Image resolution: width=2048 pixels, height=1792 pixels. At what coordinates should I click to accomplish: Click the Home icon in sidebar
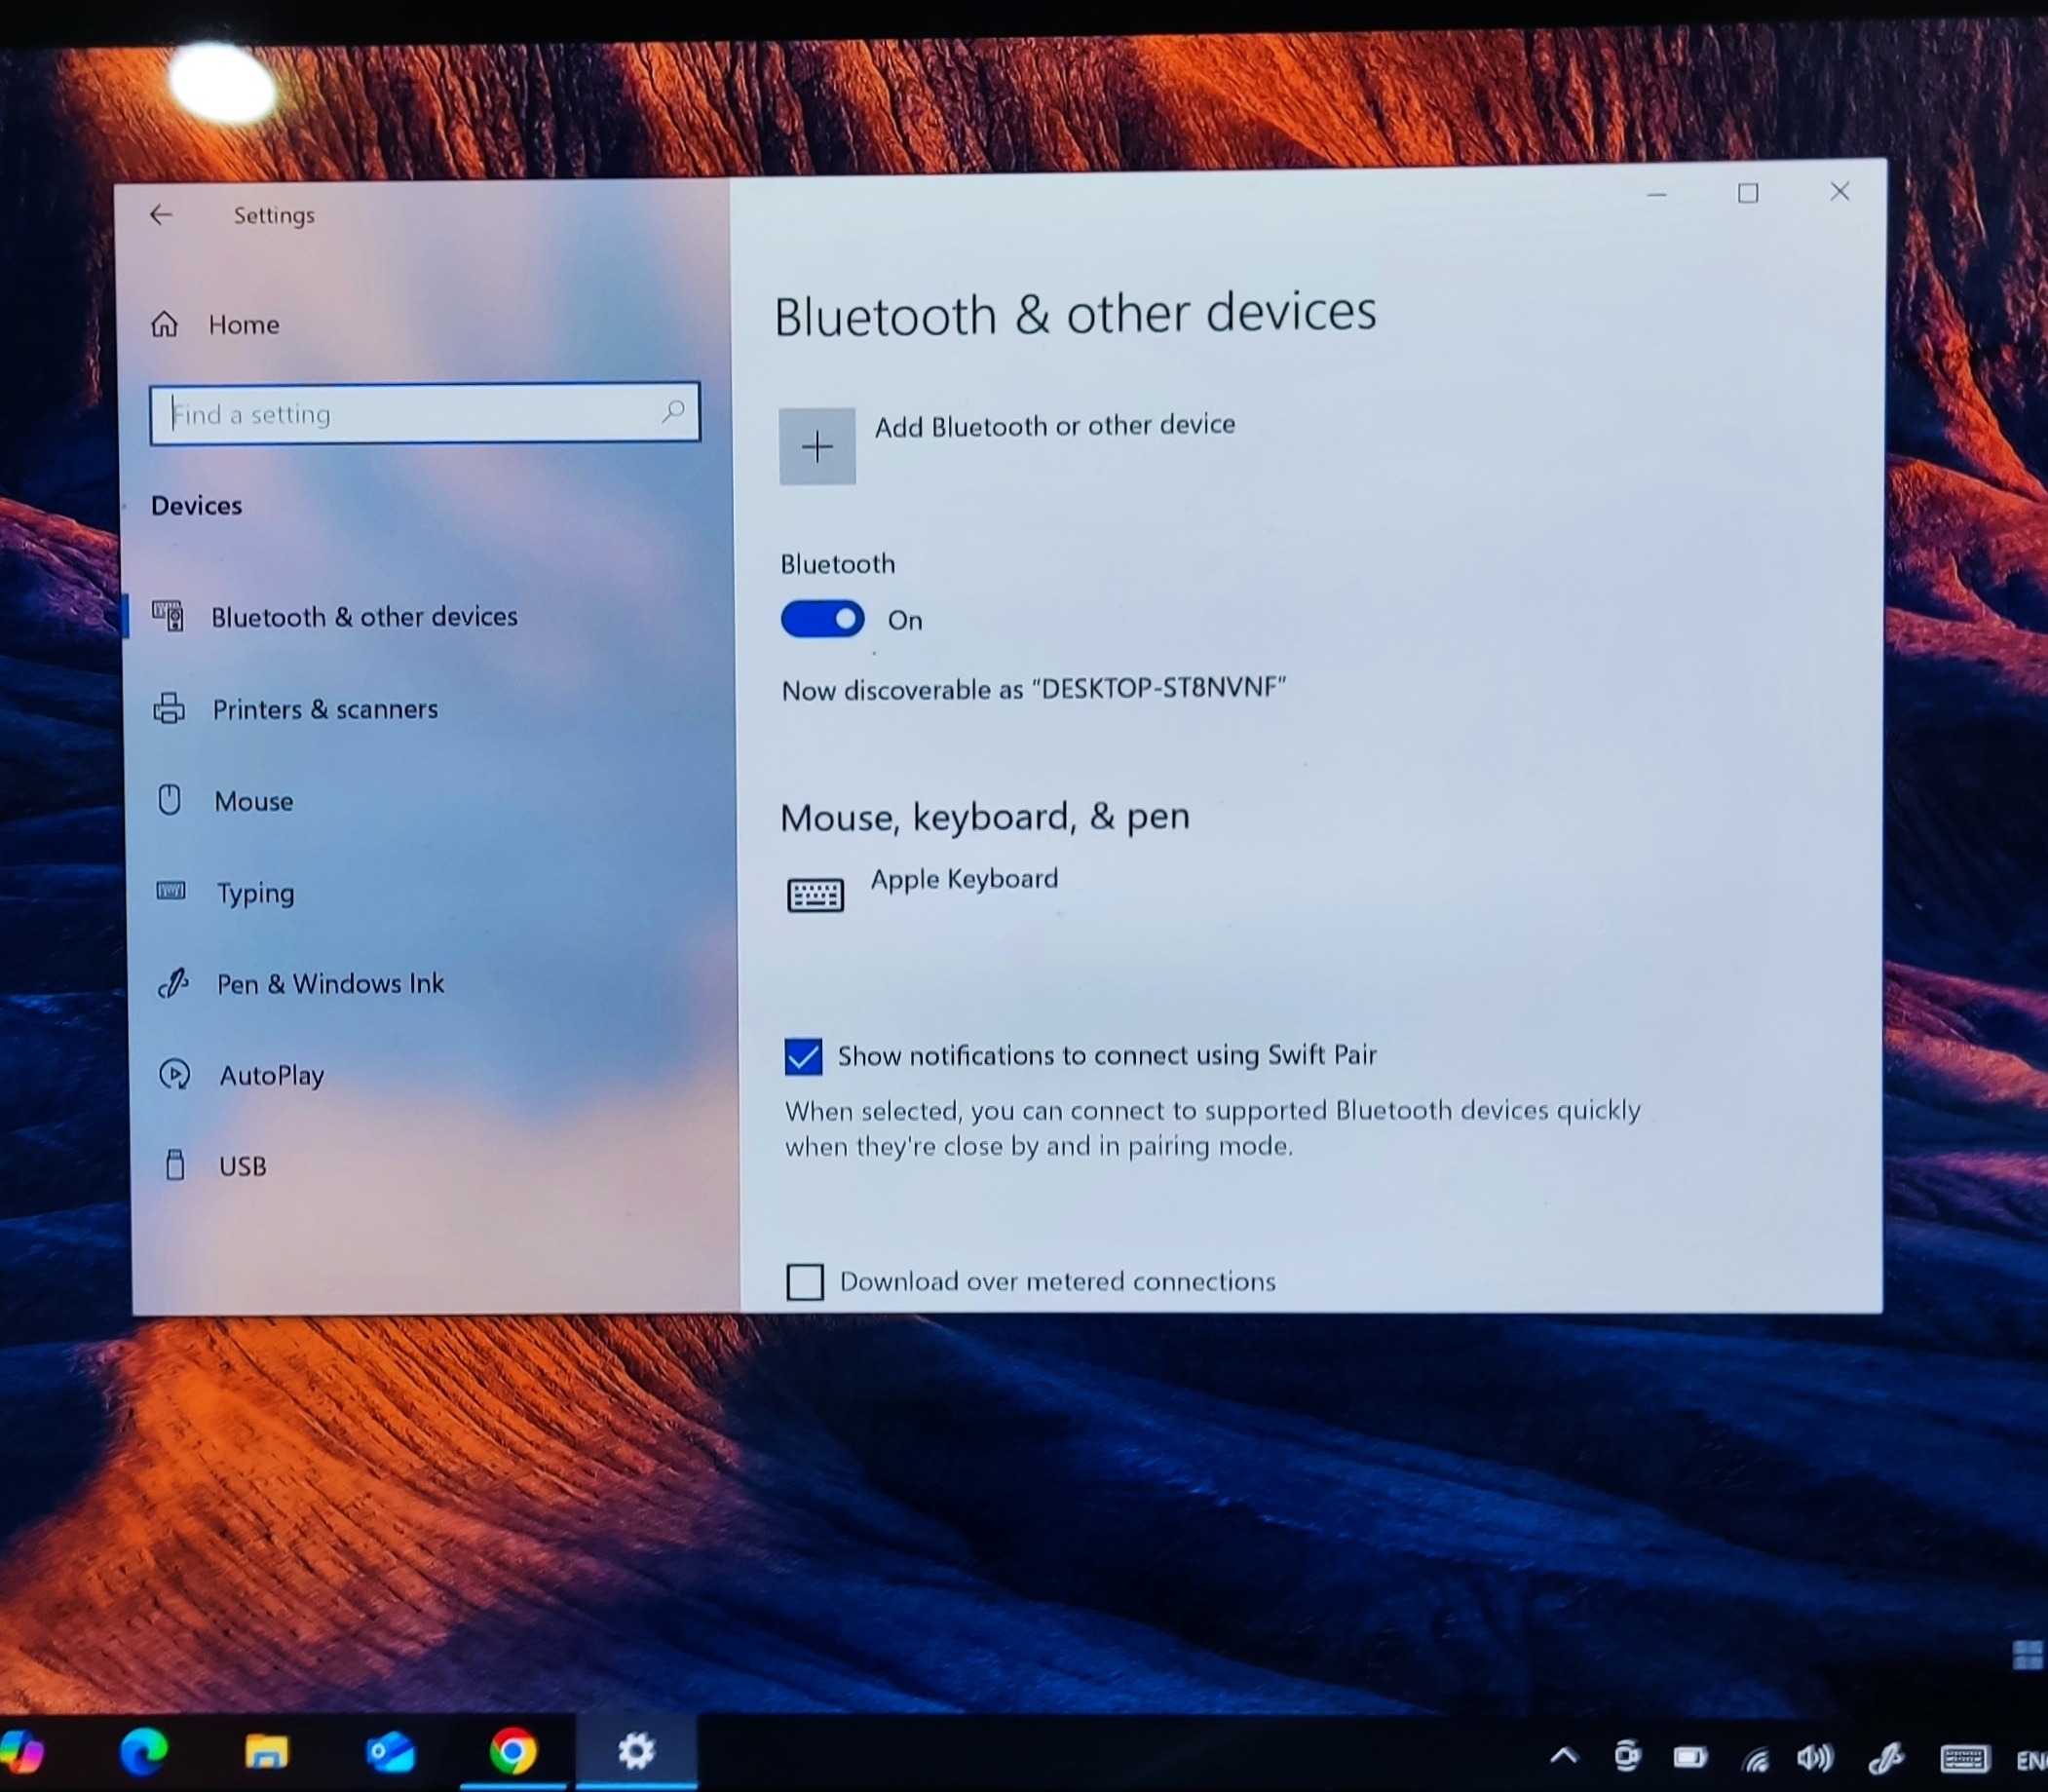(165, 324)
